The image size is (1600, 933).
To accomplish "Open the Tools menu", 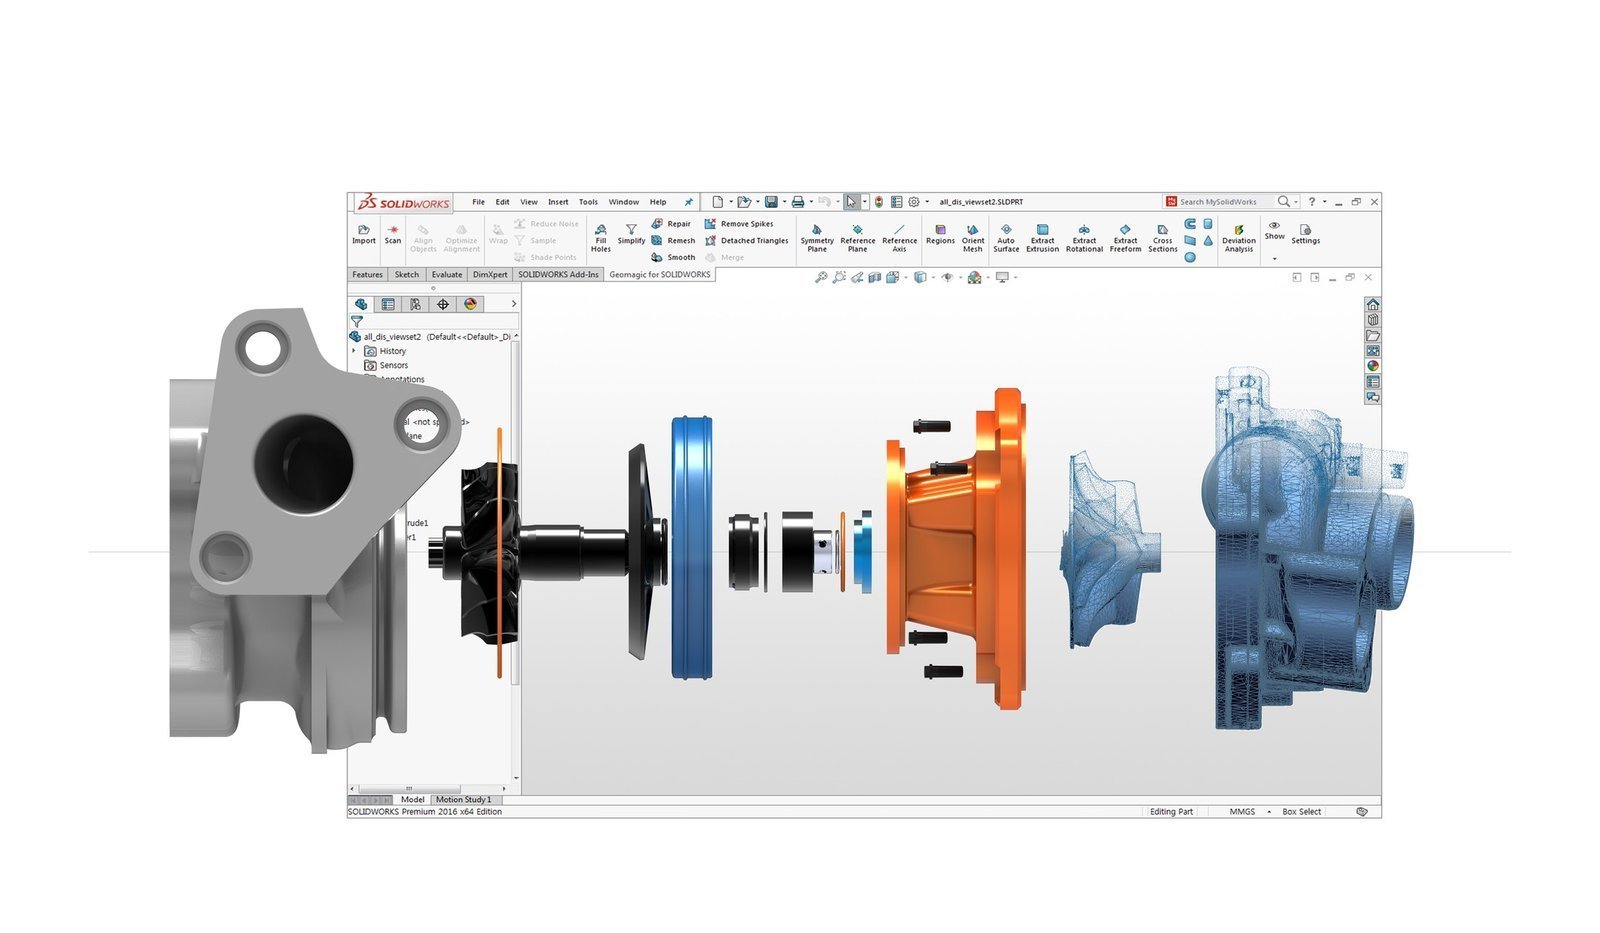I will (x=588, y=202).
